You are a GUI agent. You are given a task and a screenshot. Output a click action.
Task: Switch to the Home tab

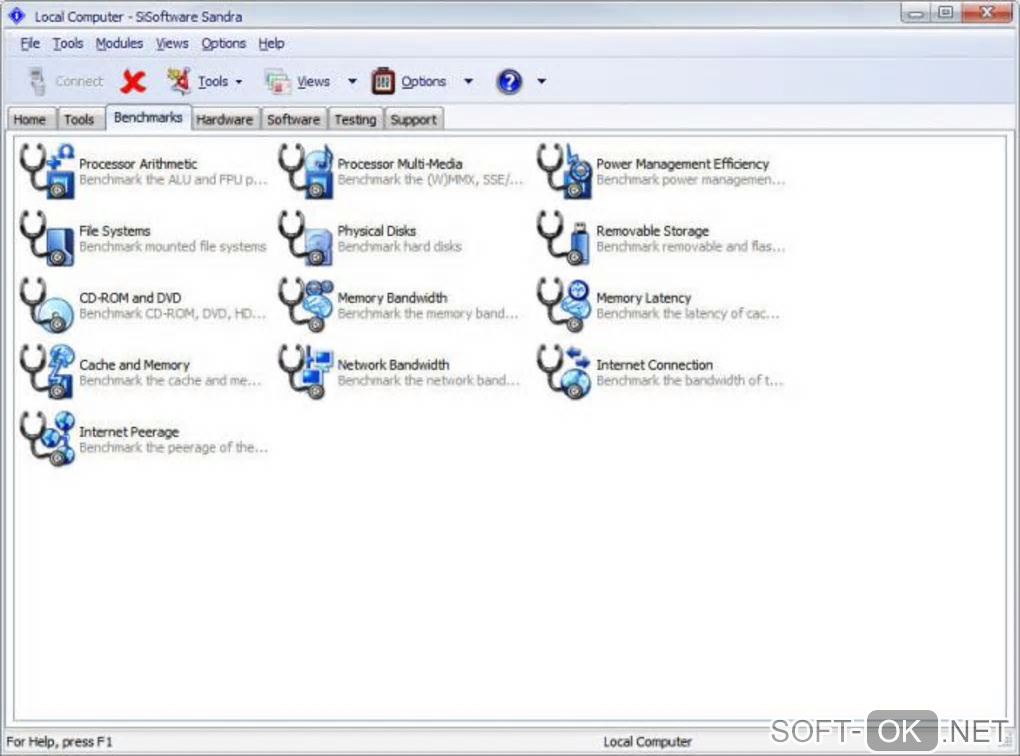(30, 120)
